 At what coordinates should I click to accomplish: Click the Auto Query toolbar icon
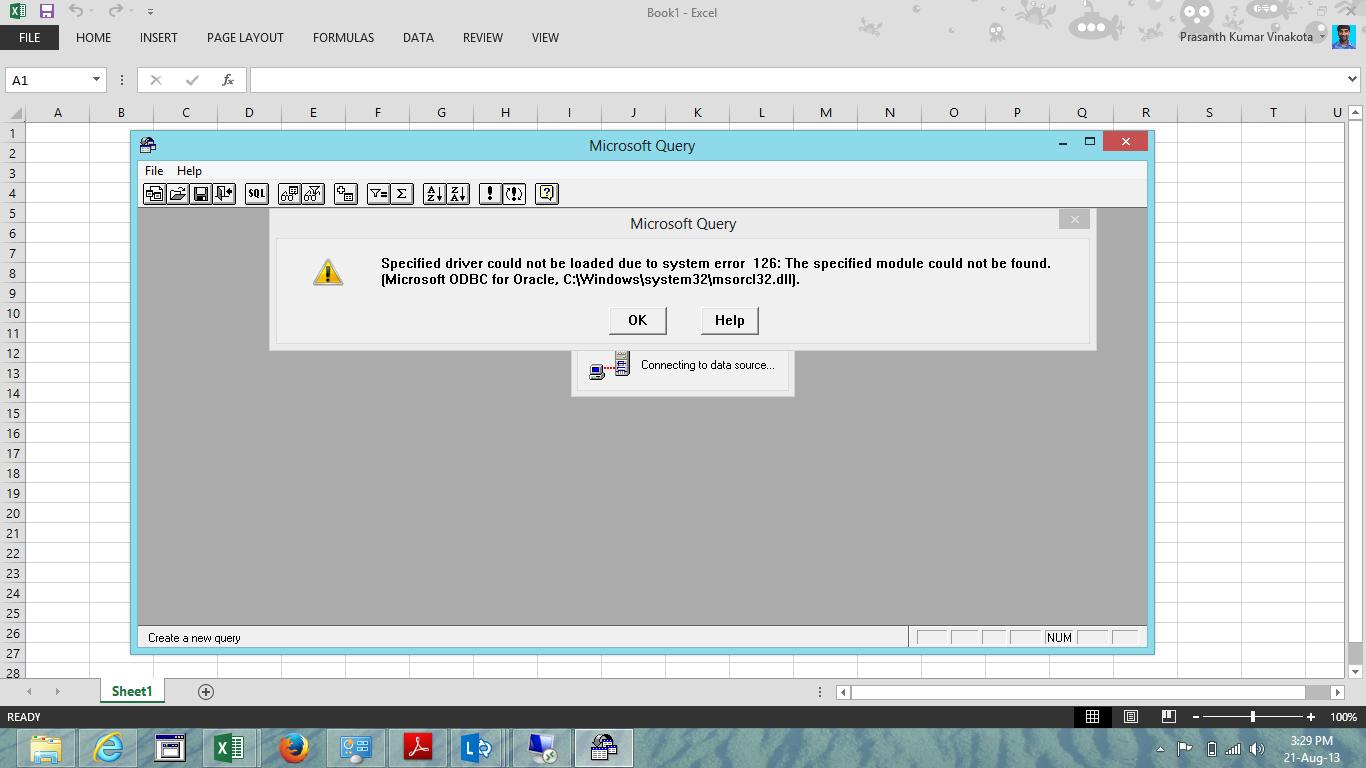point(514,194)
